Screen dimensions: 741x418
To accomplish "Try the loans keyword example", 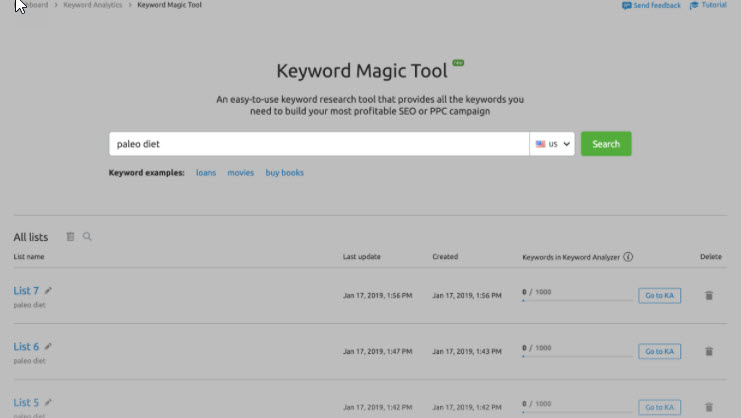I will click(206, 173).
